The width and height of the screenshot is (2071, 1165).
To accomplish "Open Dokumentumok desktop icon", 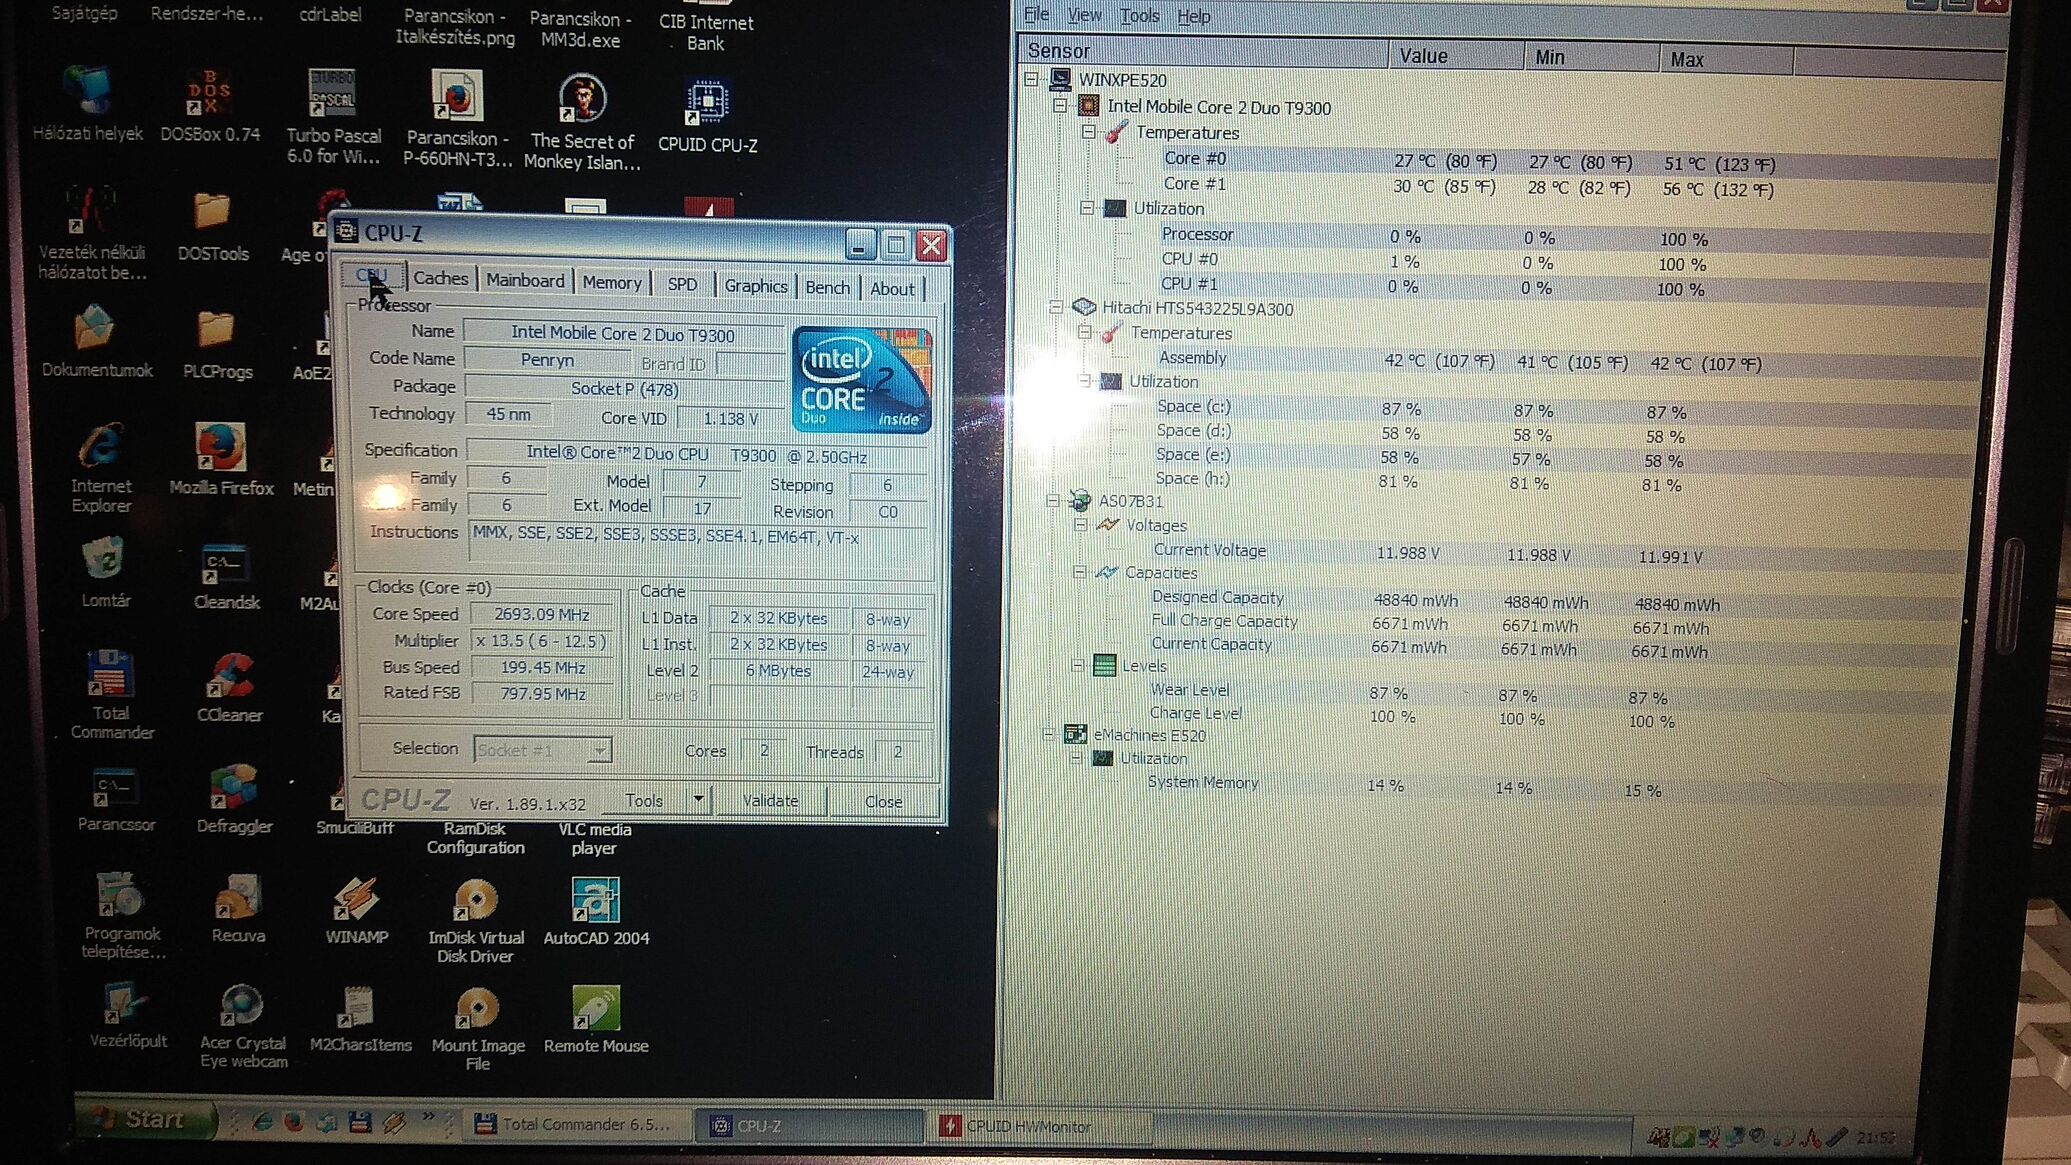I will pyautogui.click(x=97, y=342).
